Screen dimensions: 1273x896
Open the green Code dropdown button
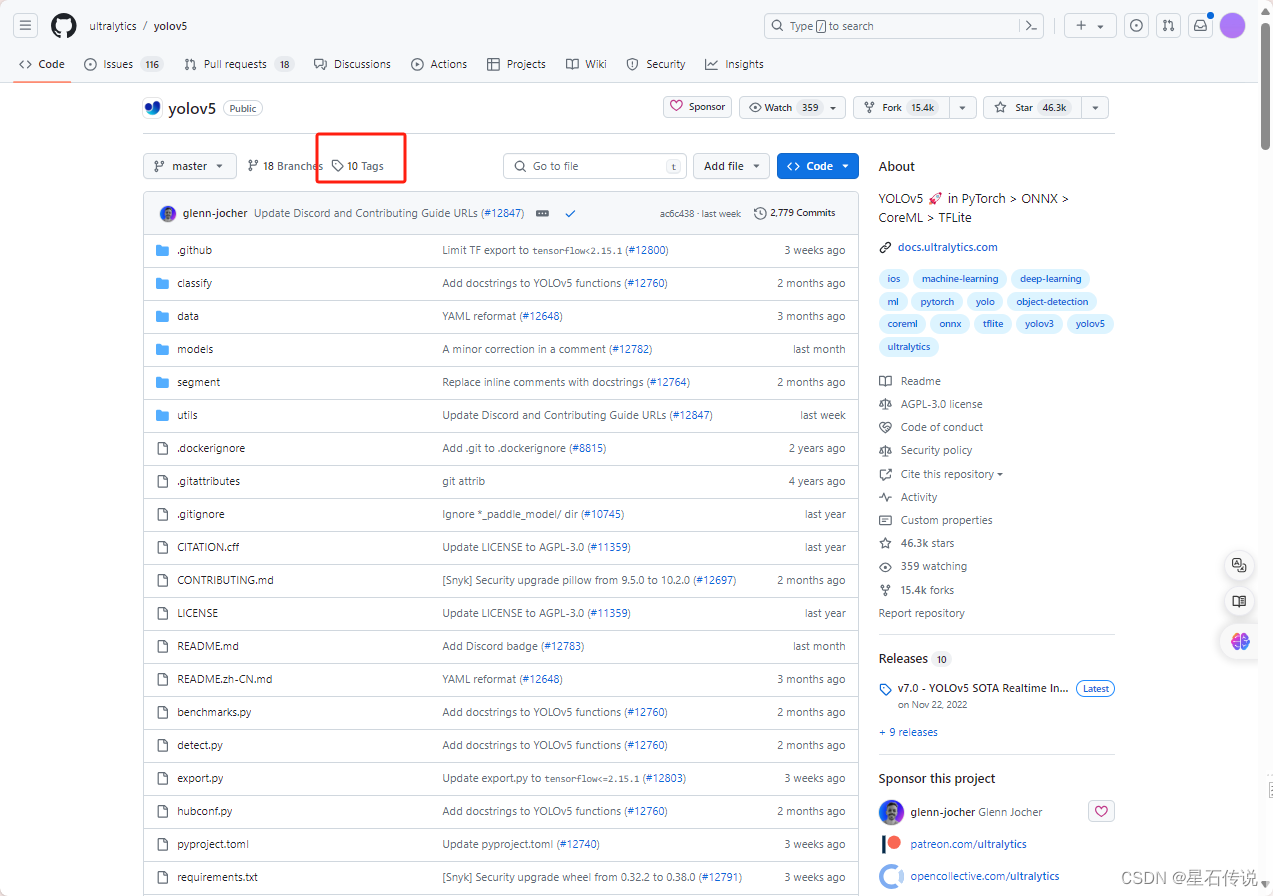[818, 166]
